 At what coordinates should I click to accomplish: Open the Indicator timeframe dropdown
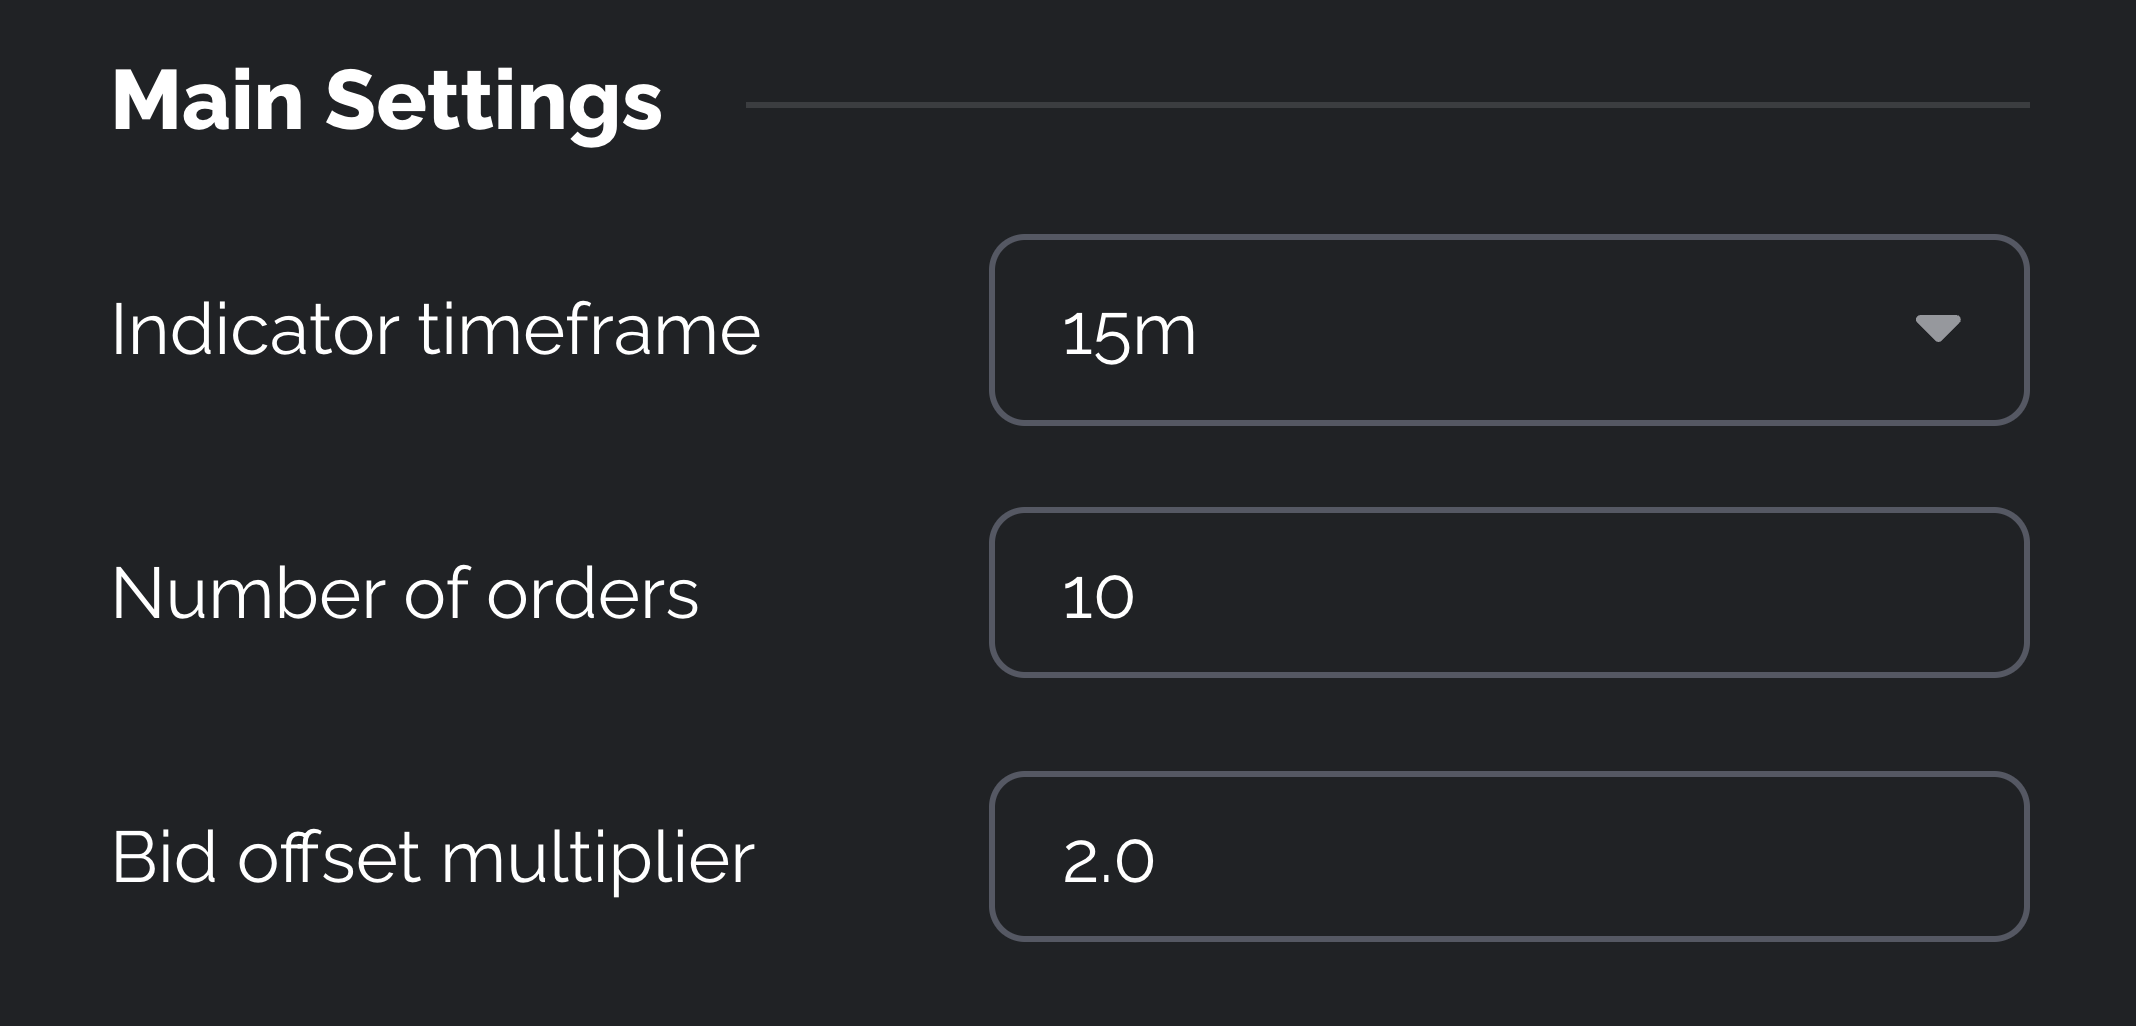tap(1508, 330)
